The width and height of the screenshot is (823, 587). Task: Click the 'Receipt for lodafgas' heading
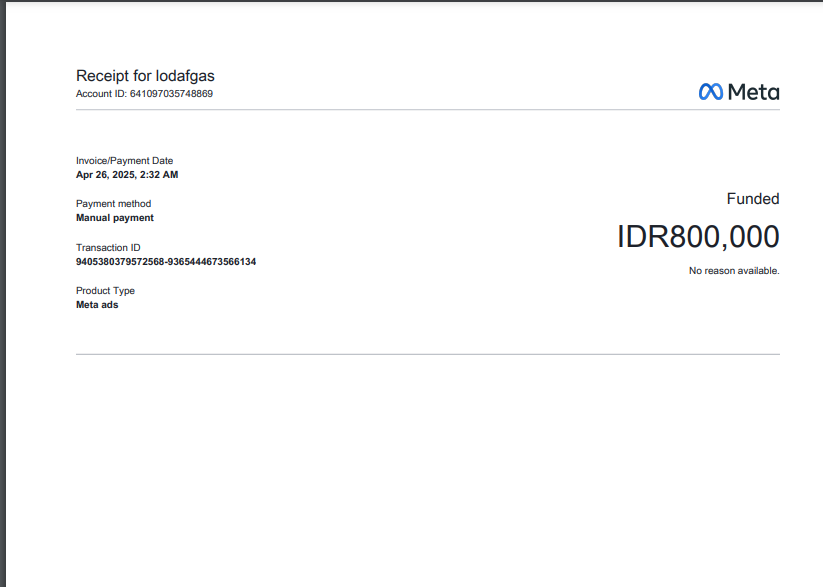145,76
